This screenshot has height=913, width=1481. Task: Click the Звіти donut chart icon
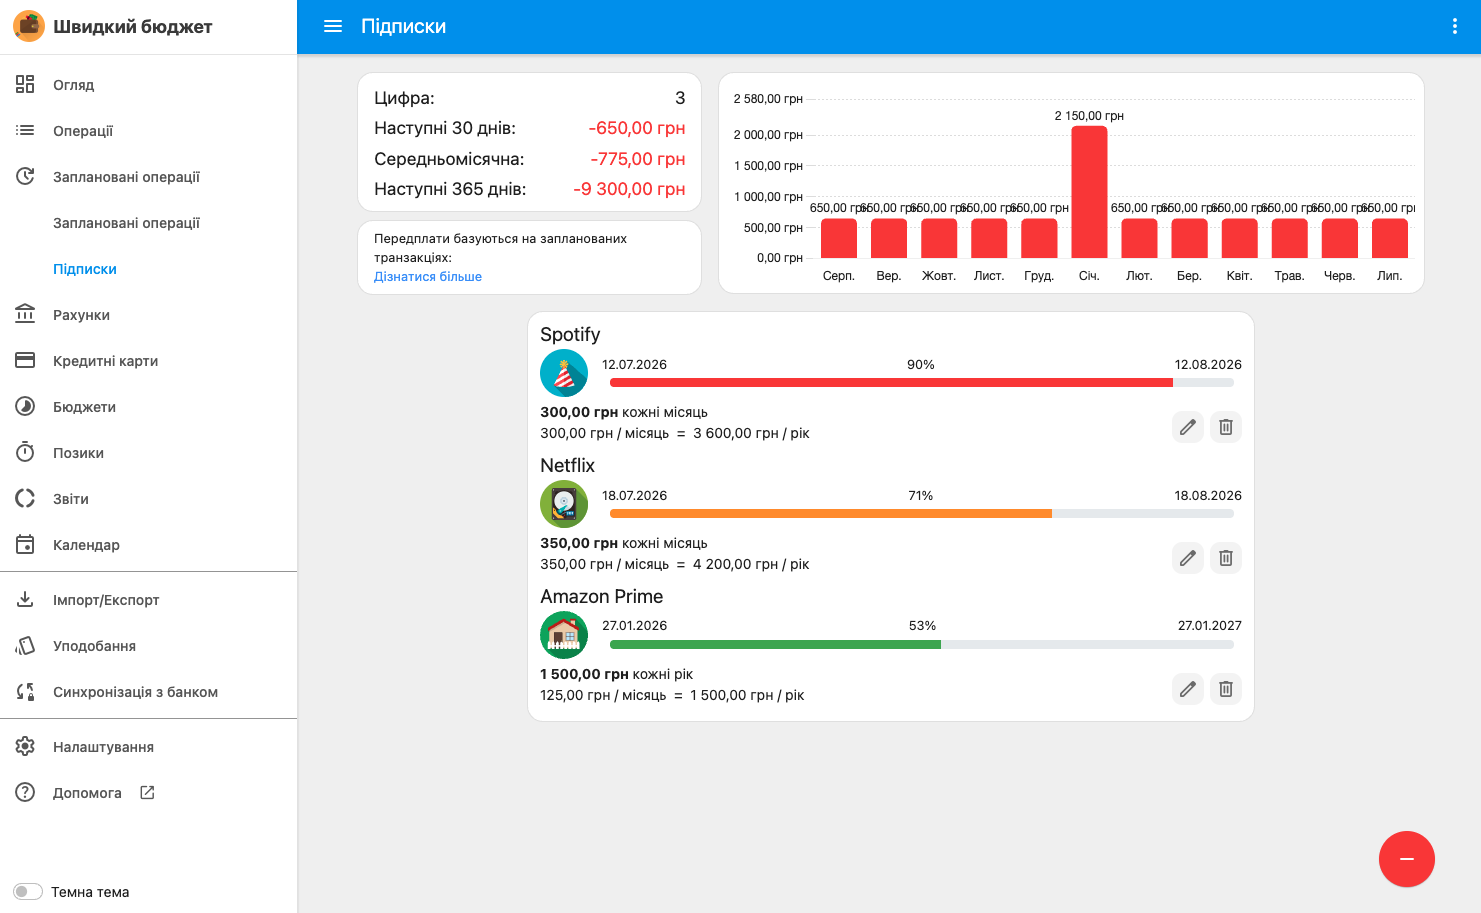pos(25,498)
